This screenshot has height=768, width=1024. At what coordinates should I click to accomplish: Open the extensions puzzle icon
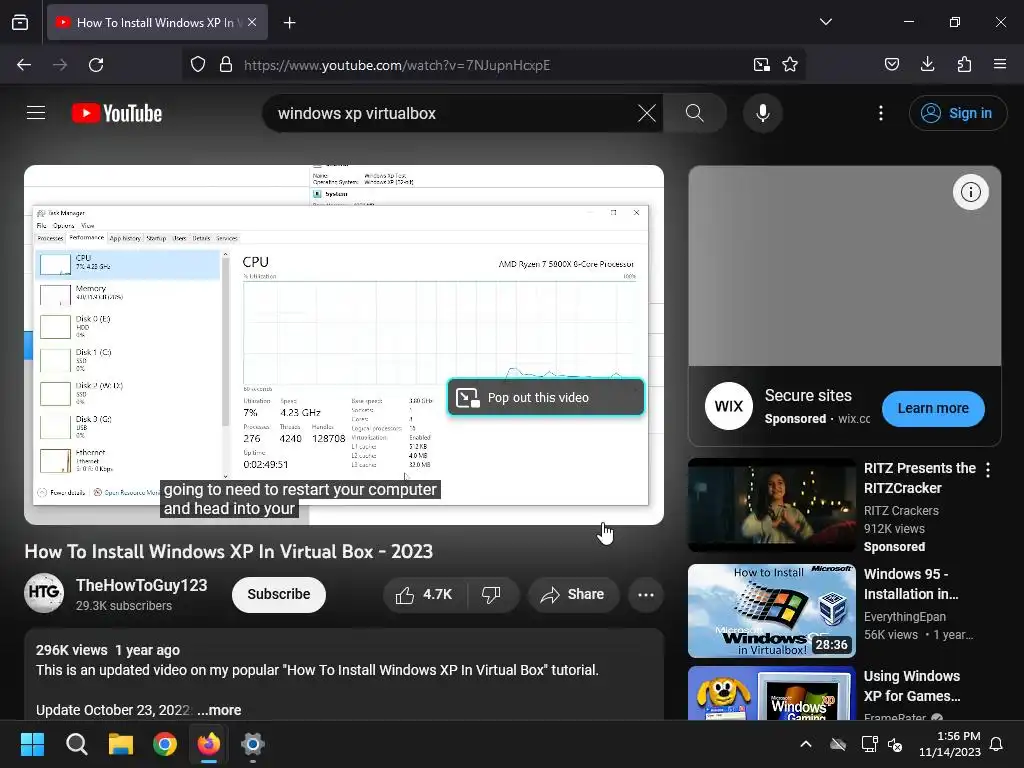pyautogui.click(x=964, y=64)
